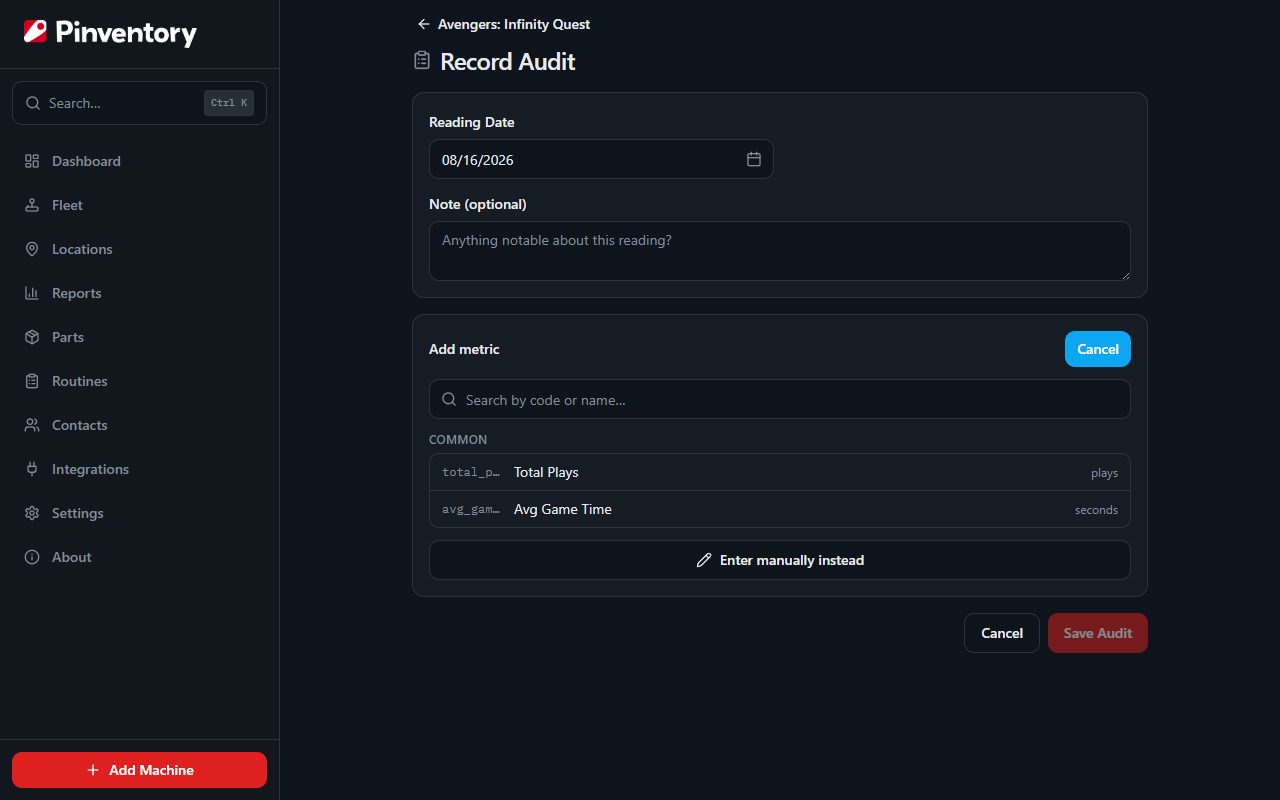1280x800 pixels.
Task: Click the Ctrl K shortcut badge
Action: pyautogui.click(x=229, y=103)
